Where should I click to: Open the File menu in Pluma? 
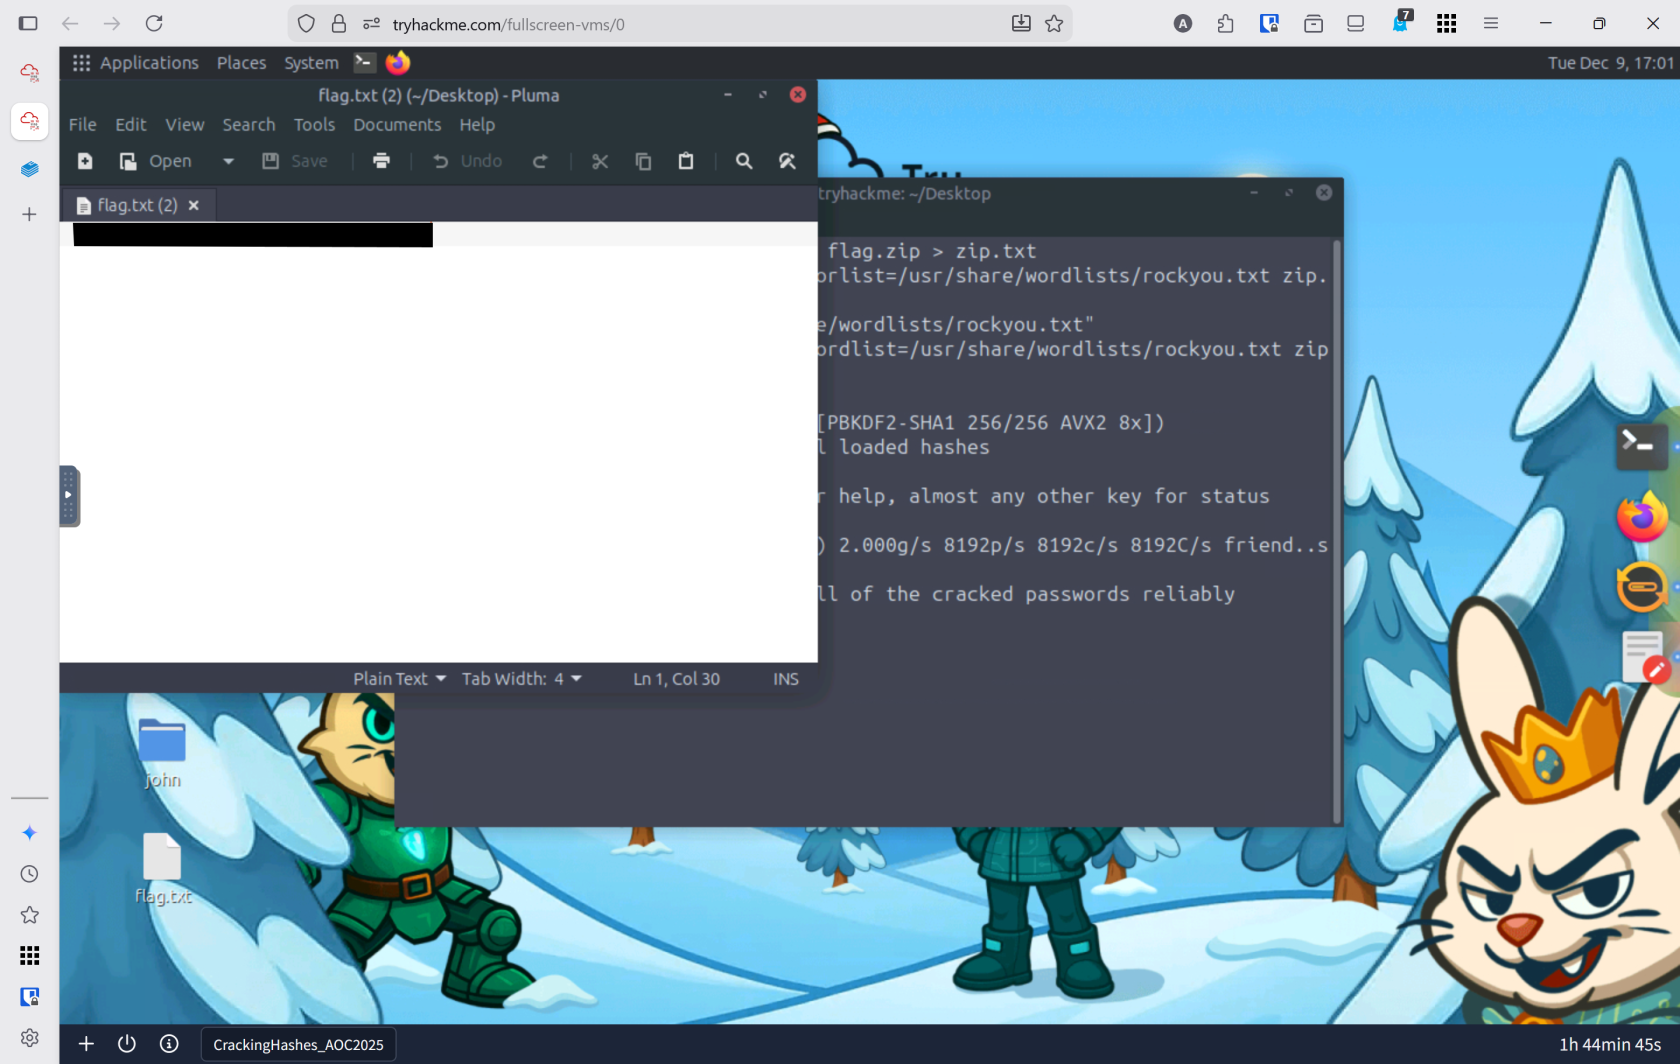(x=83, y=125)
